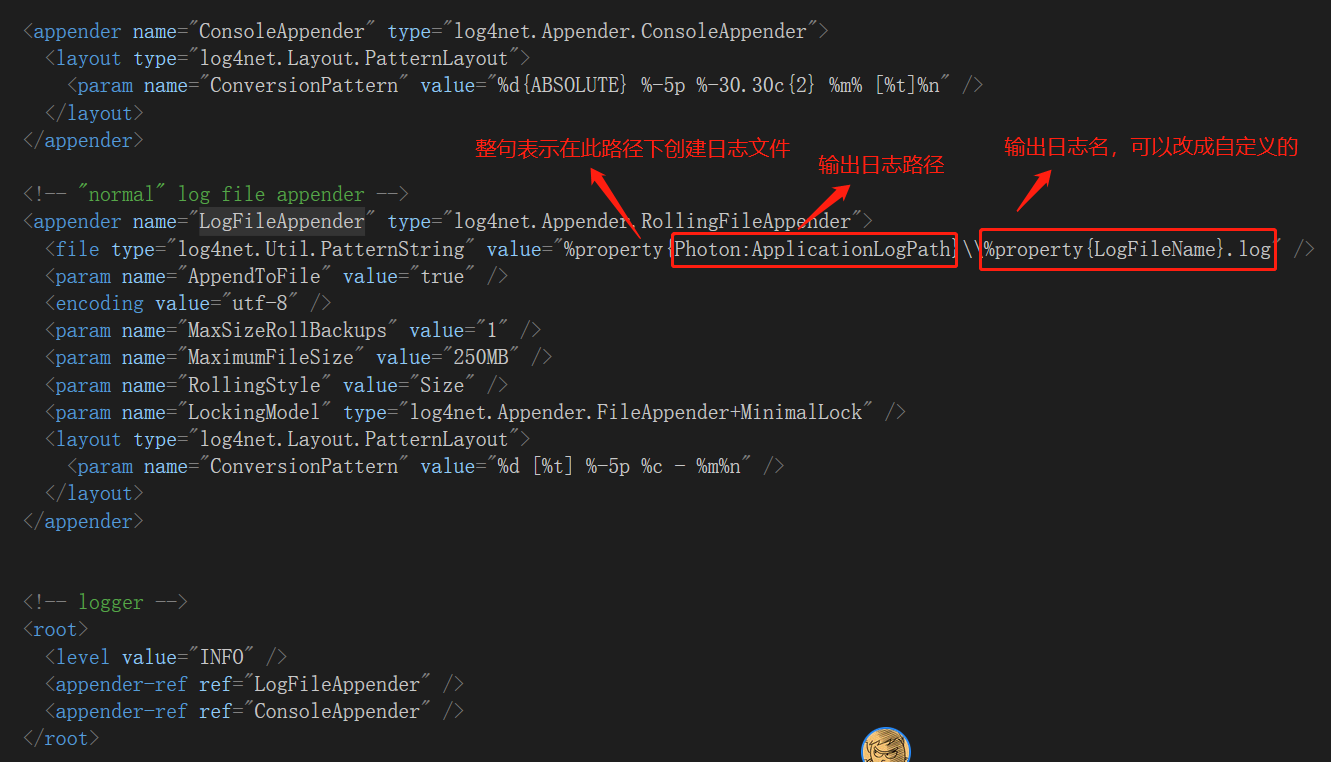Click the comment "<!-- logger -->"

pyautogui.click(x=105, y=602)
